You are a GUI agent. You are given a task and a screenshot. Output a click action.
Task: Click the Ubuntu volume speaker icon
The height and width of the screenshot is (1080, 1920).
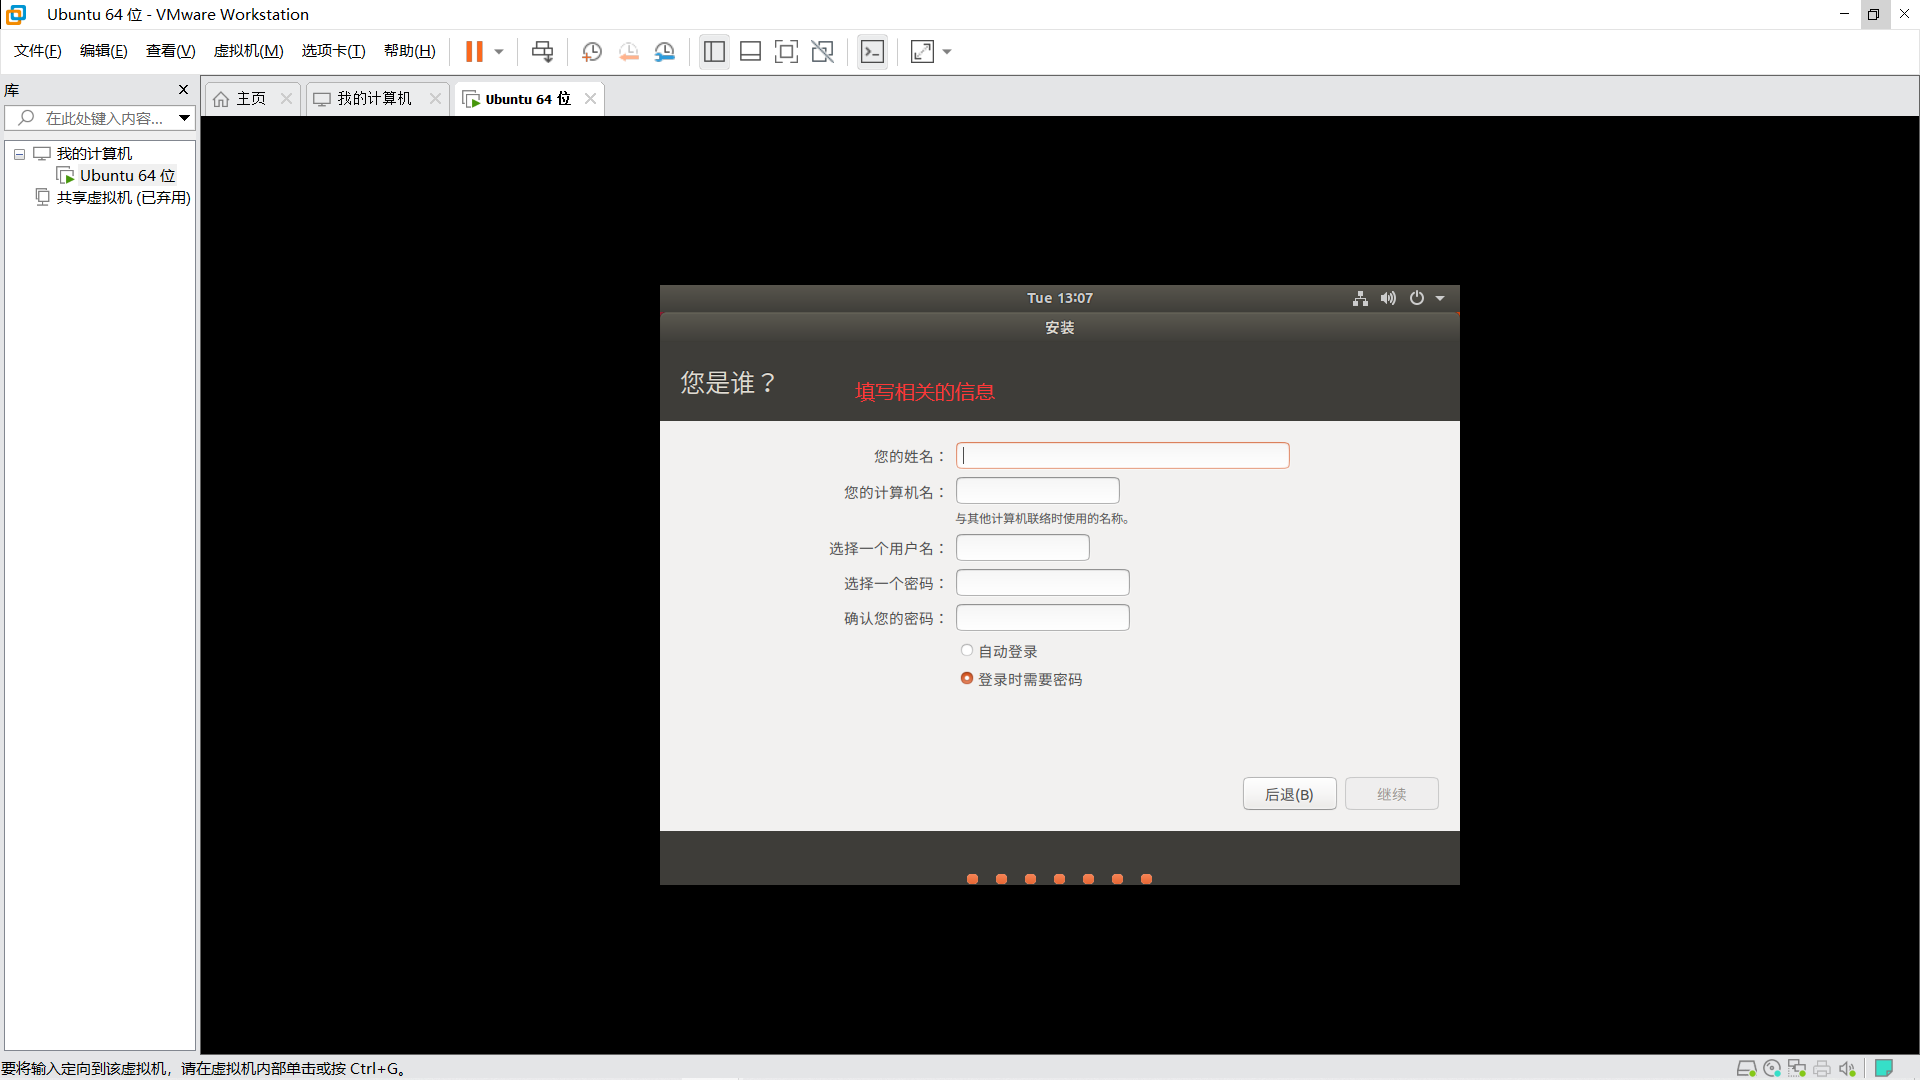click(1388, 298)
